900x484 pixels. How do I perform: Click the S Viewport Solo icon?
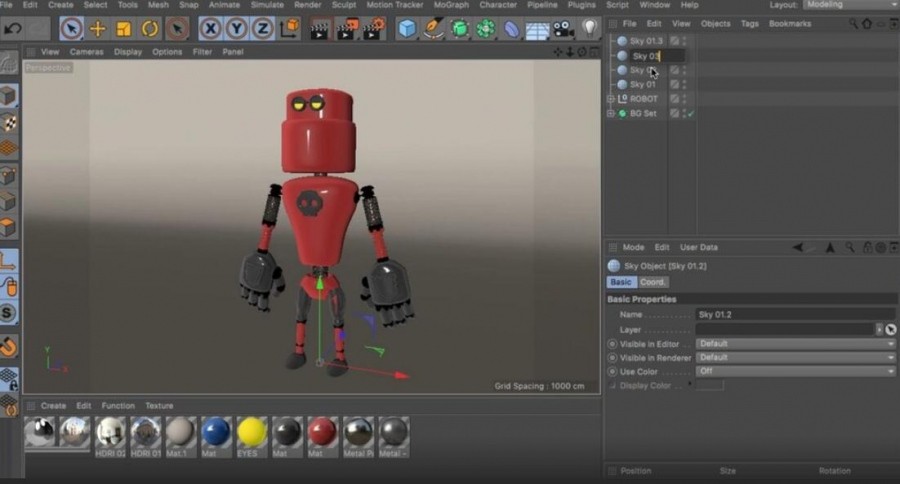coord(8,313)
